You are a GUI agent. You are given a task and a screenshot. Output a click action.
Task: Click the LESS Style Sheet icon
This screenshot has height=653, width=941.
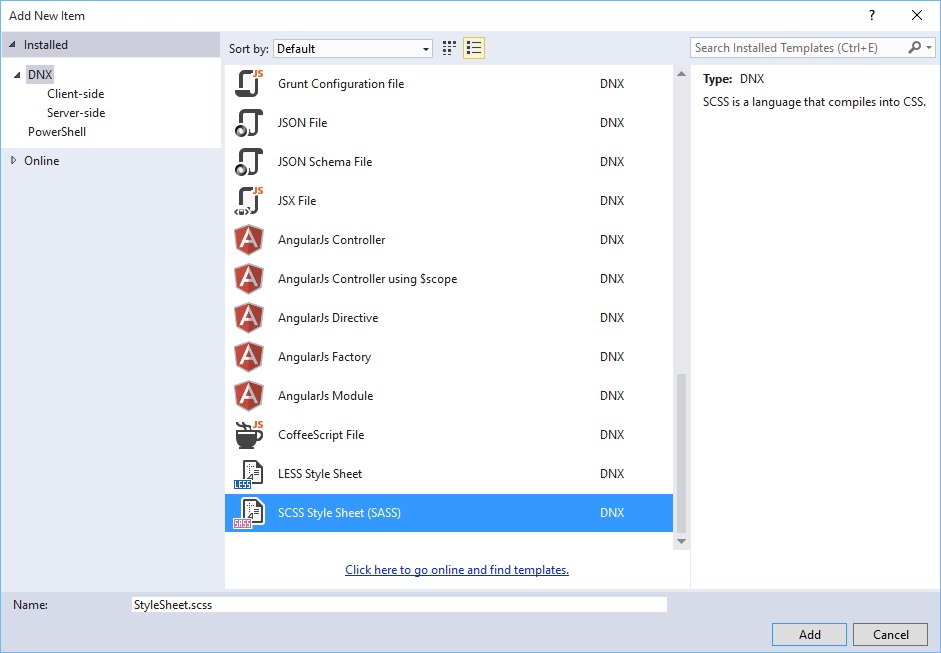[x=249, y=474]
